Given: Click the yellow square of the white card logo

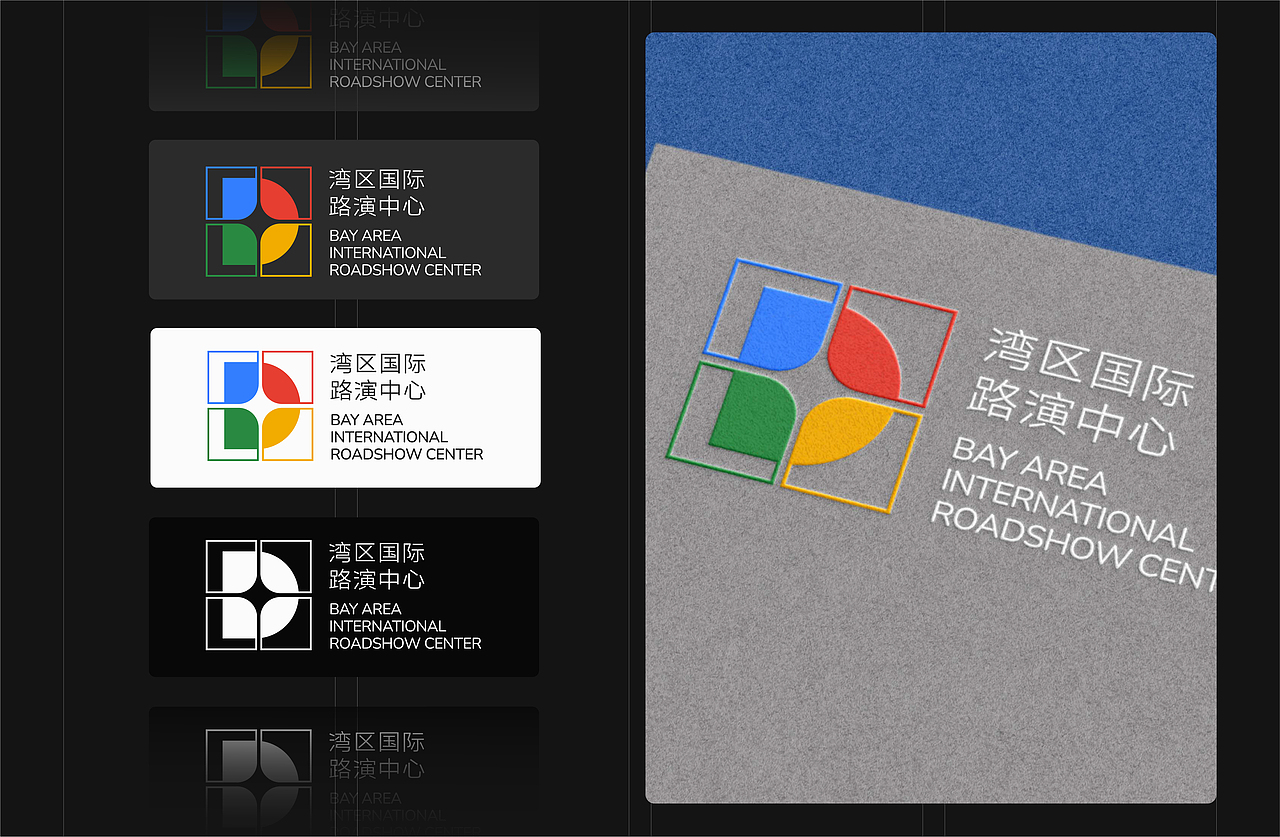Looking at the screenshot, I should click(287, 434).
